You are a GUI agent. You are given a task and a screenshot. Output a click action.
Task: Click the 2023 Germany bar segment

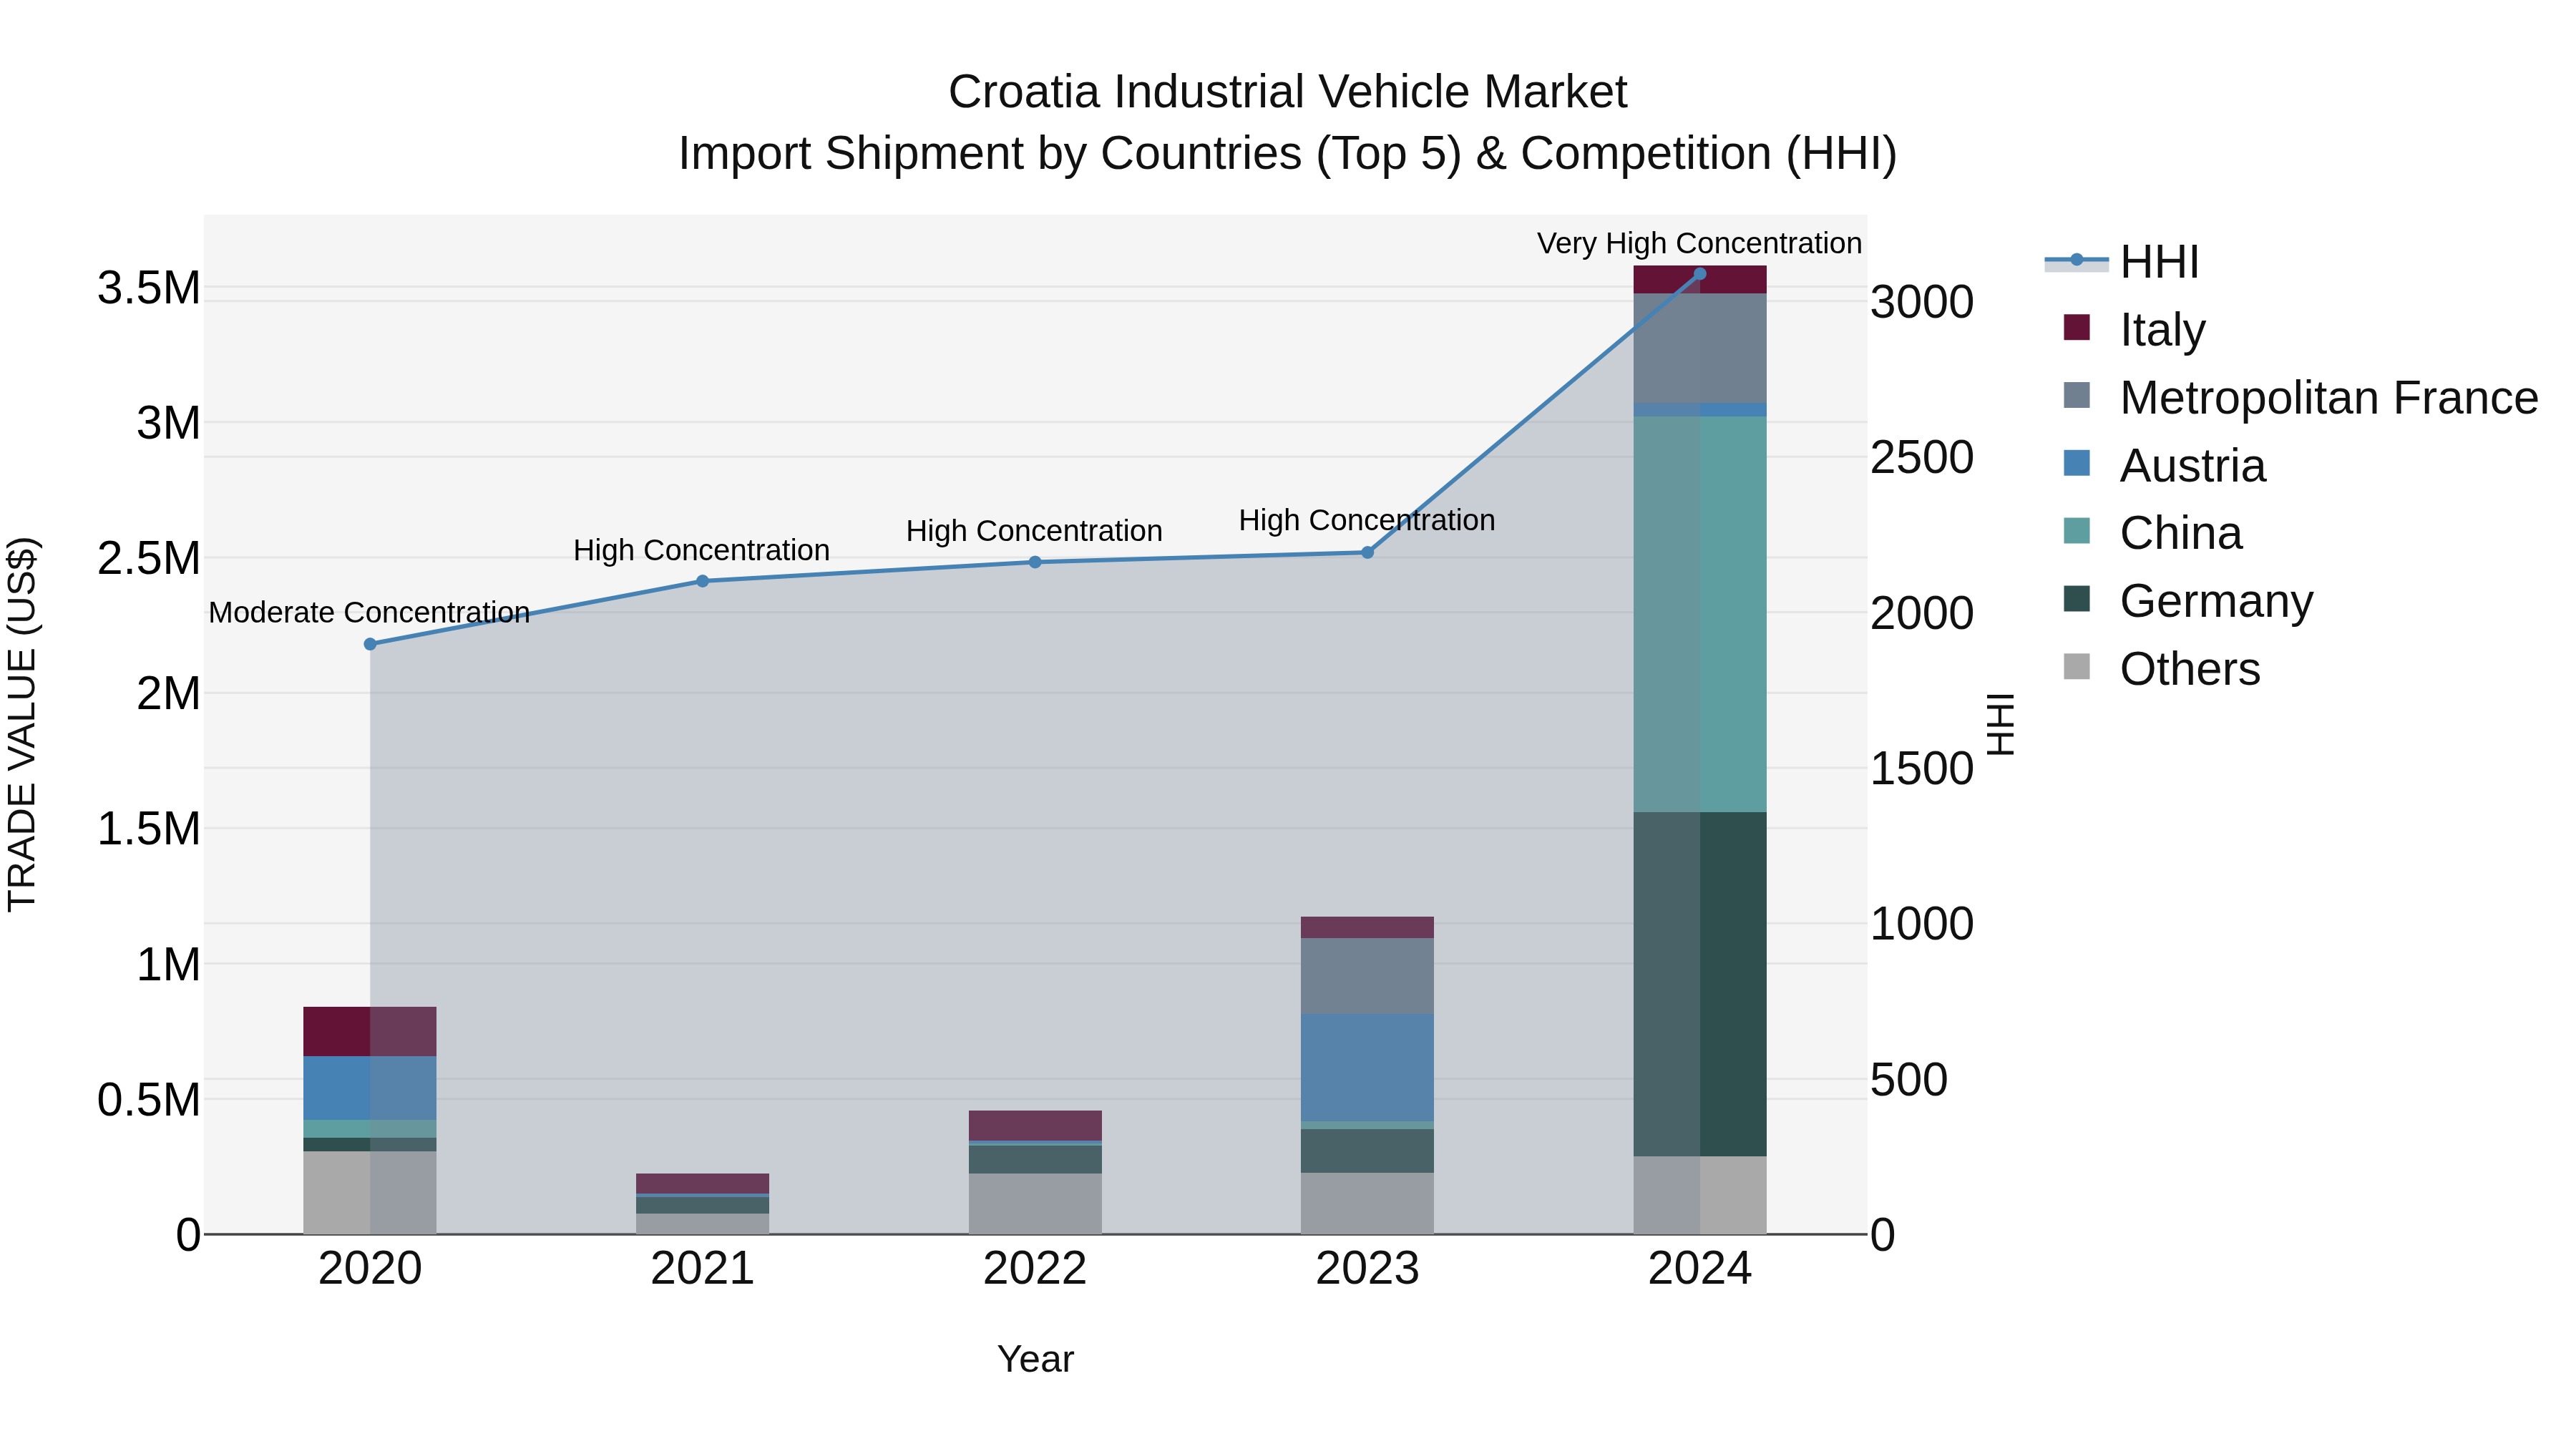[x=1367, y=1151]
